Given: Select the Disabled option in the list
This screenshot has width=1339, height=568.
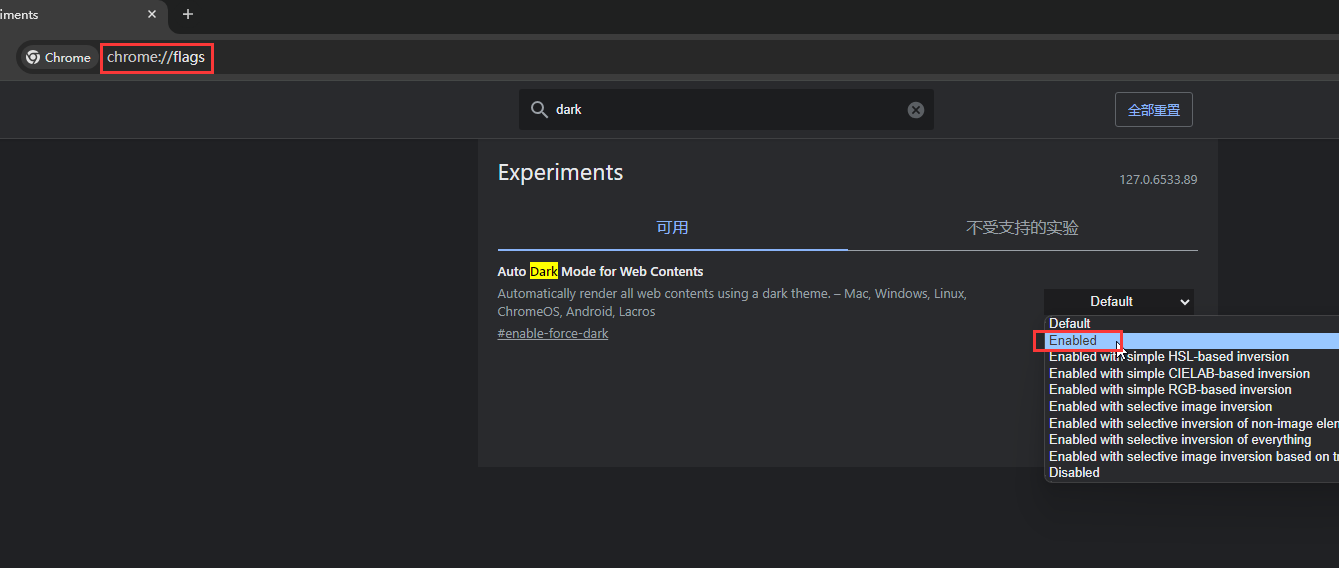Looking at the screenshot, I should click(x=1074, y=473).
